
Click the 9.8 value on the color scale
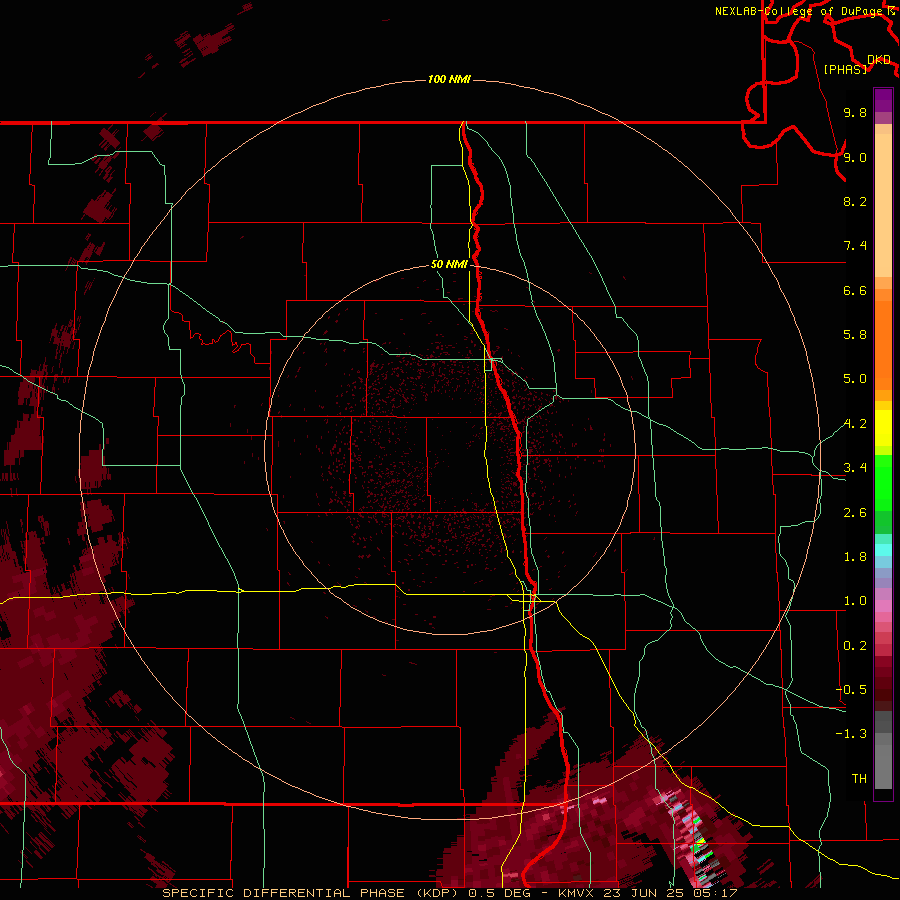[855, 112]
